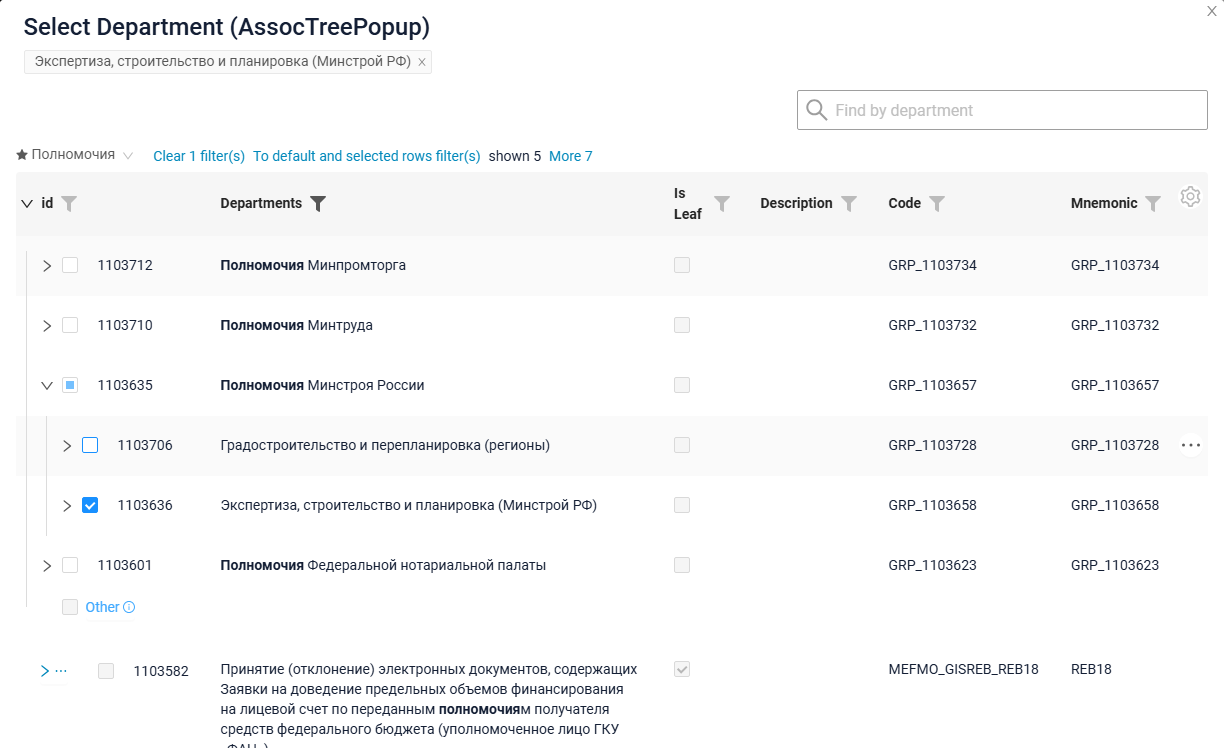This screenshot has height=748, width=1224.
Task: Expand row 1103582 using blue chevron
Action: [44, 671]
